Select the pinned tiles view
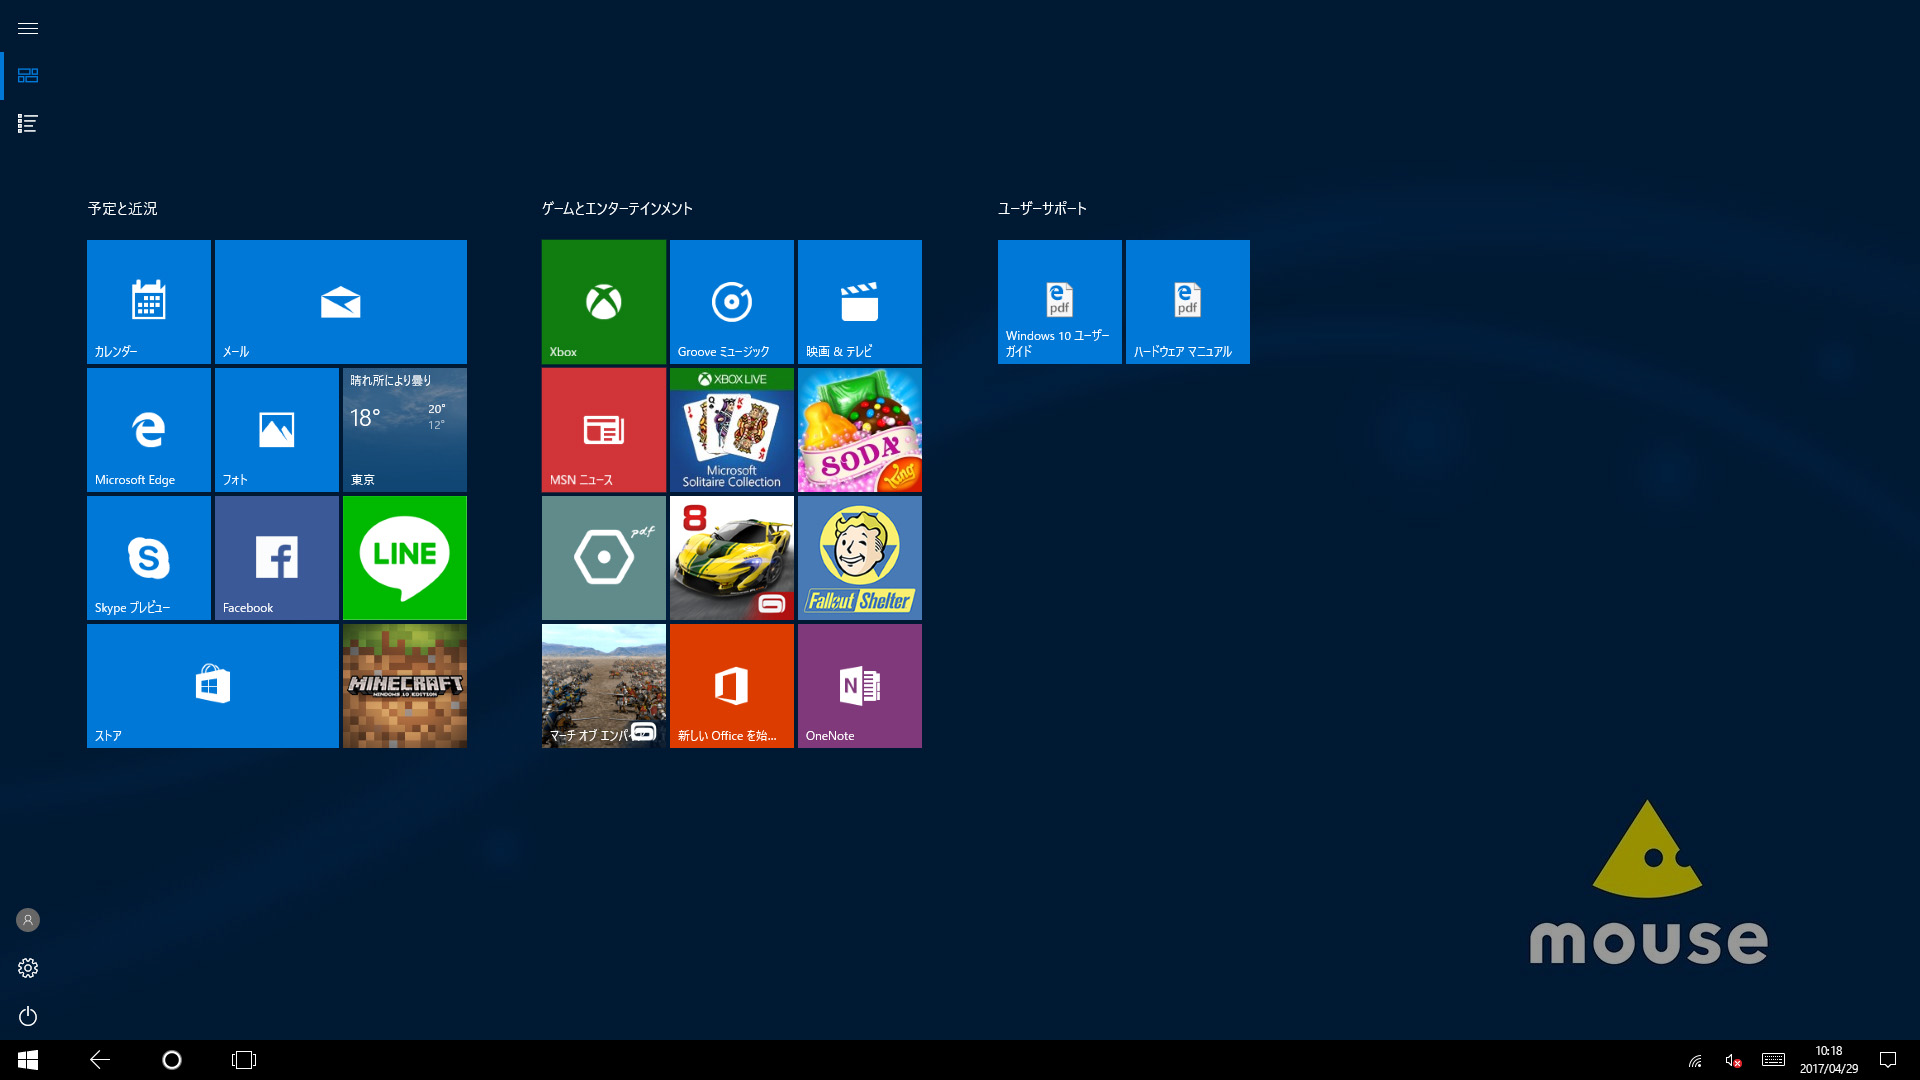1920x1080 pixels. tap(27, 75)
